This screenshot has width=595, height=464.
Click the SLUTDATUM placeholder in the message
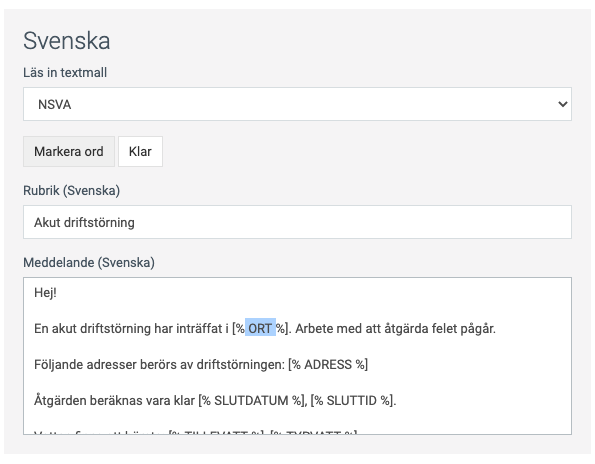pyautogui.click(x=251, y=400)
